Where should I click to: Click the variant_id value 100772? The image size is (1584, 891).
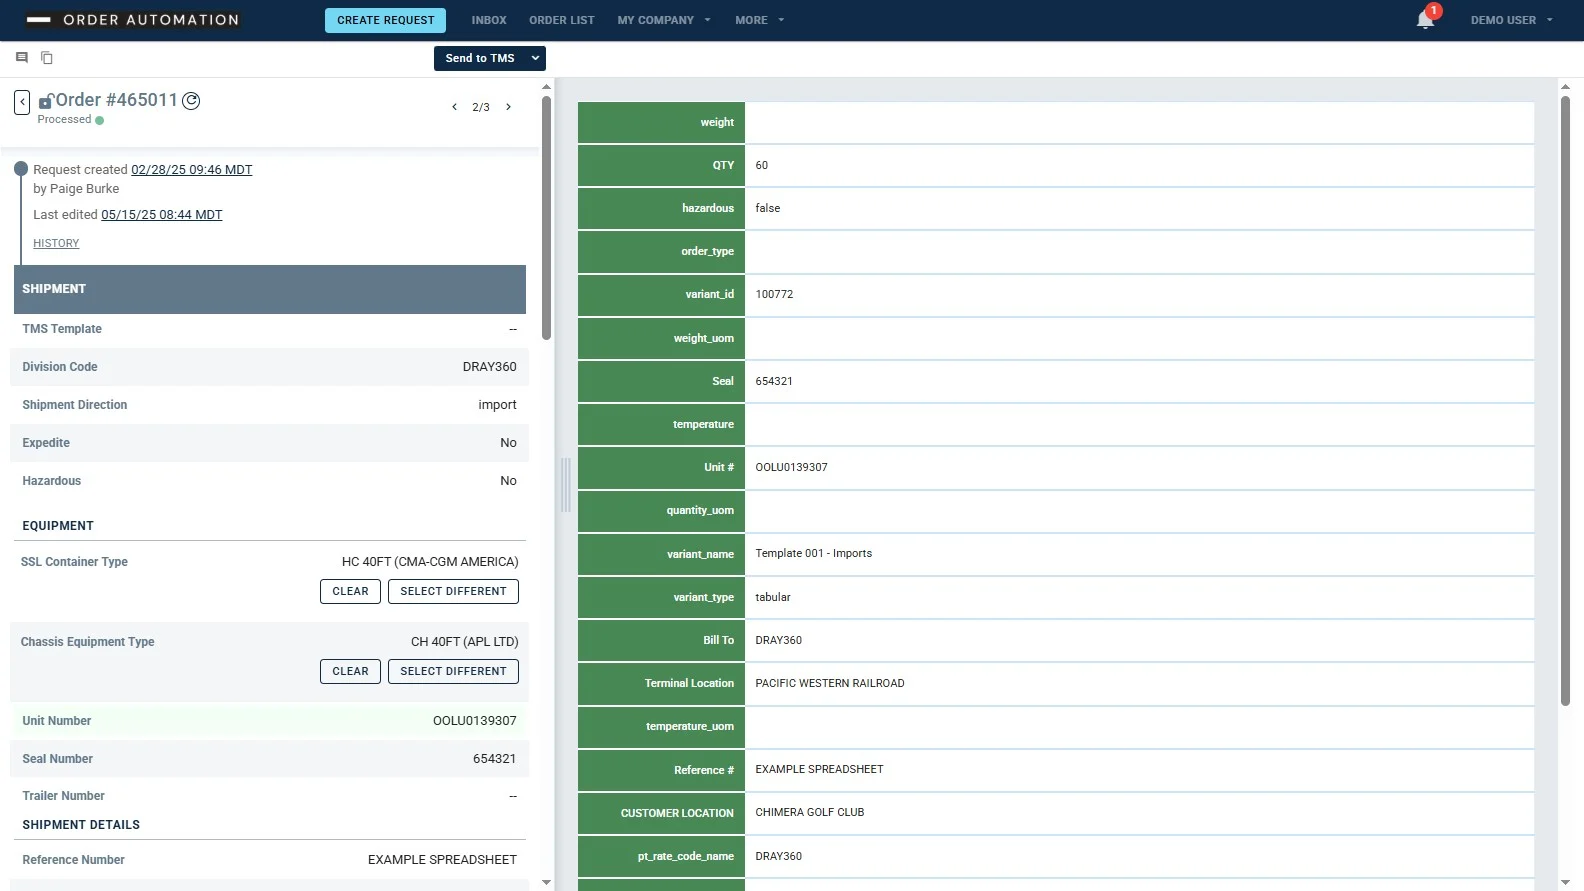tap(774, 294)
